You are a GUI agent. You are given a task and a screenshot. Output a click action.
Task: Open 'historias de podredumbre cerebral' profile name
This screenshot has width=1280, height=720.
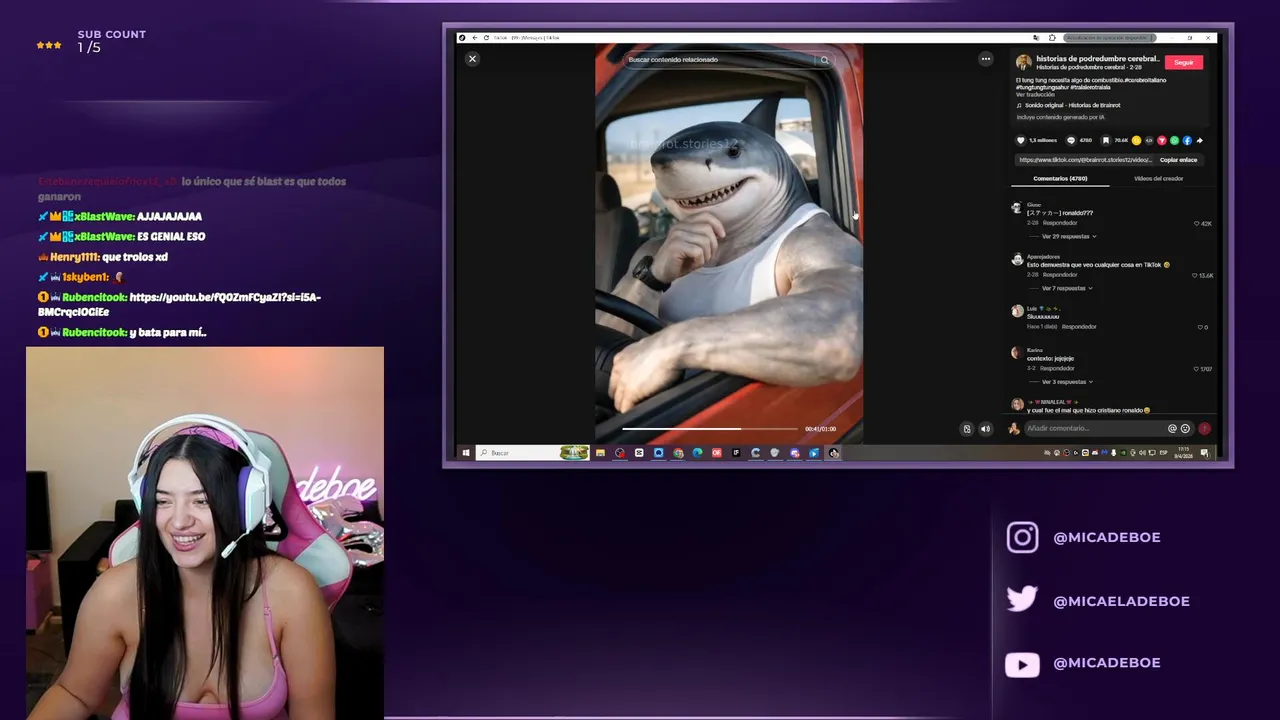[x=1097, y=59]
